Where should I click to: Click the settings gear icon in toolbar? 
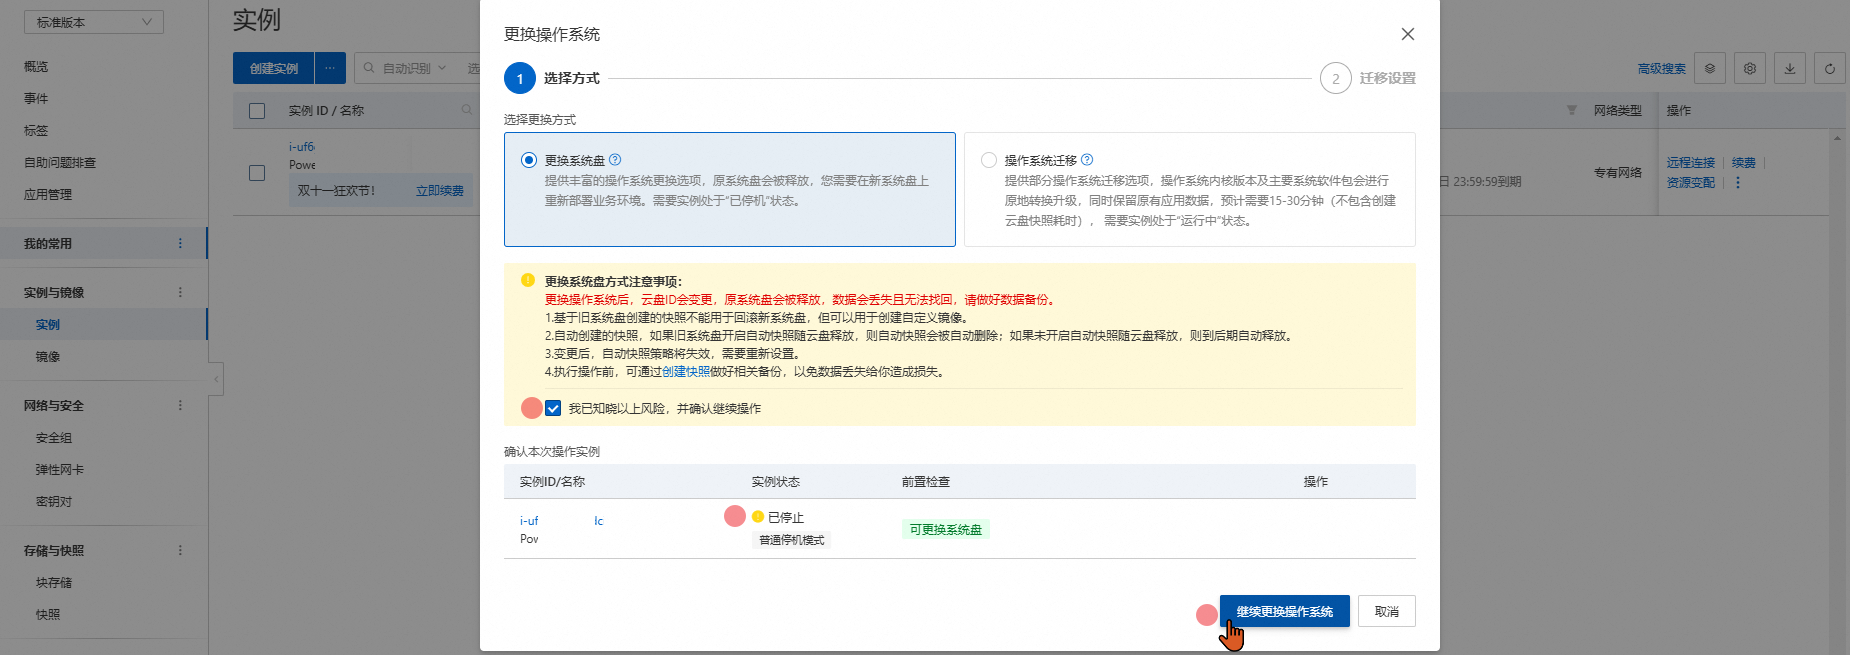coord(1749,68)
